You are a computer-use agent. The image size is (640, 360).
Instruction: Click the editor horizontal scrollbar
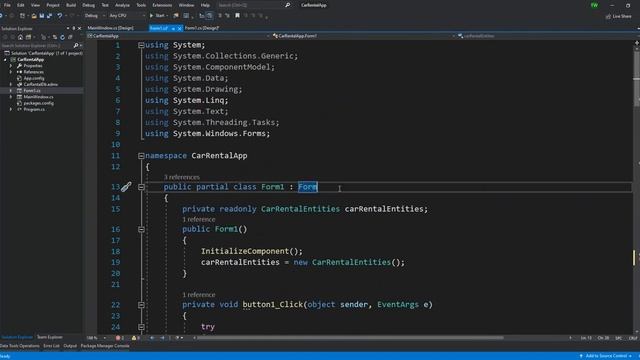[351, 338]
